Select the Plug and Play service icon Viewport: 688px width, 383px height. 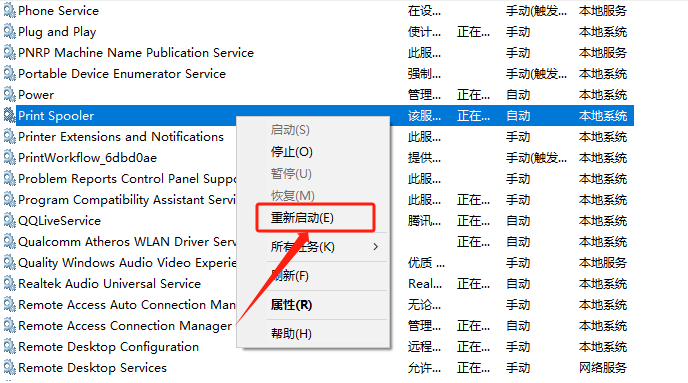(x=9, y=32)
